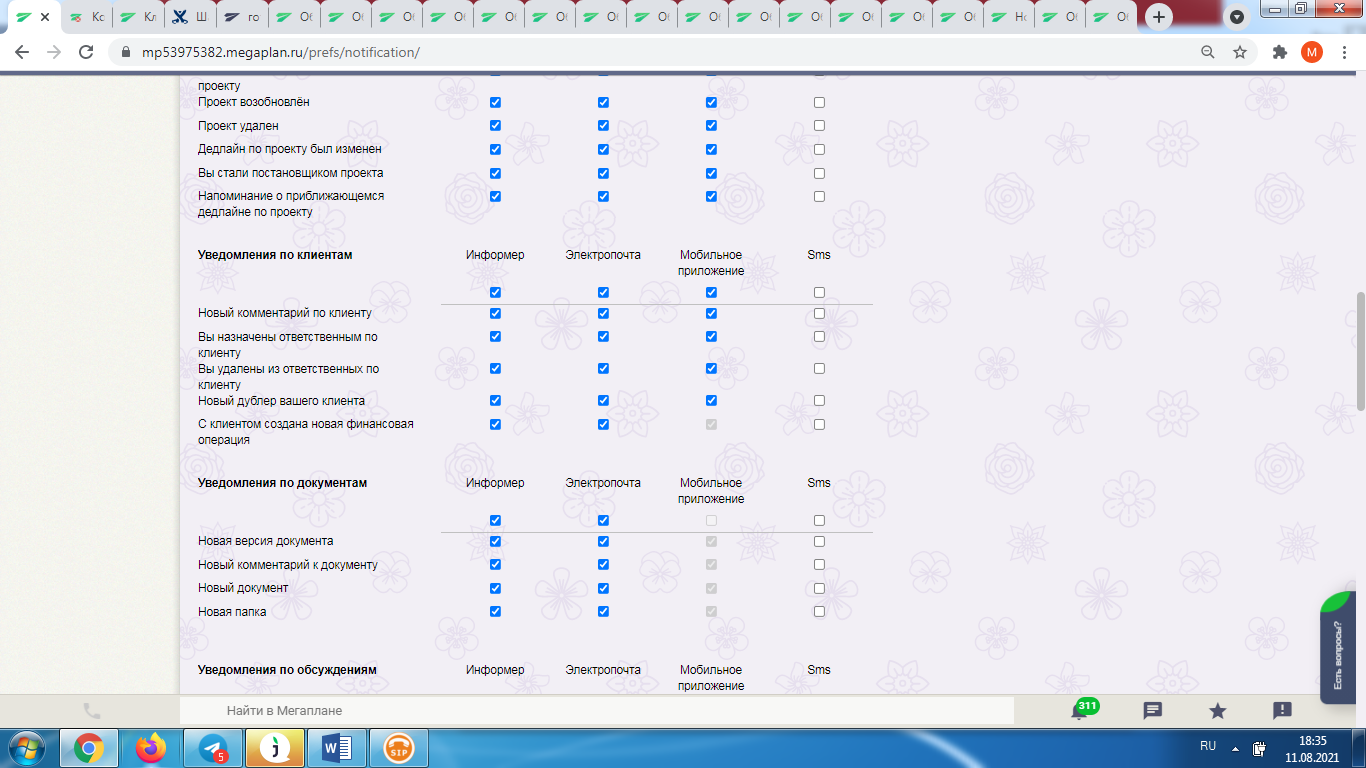The image size is (1366, 768).
Task: Switch to the 'го' browser tab
Action: [242, 17]
